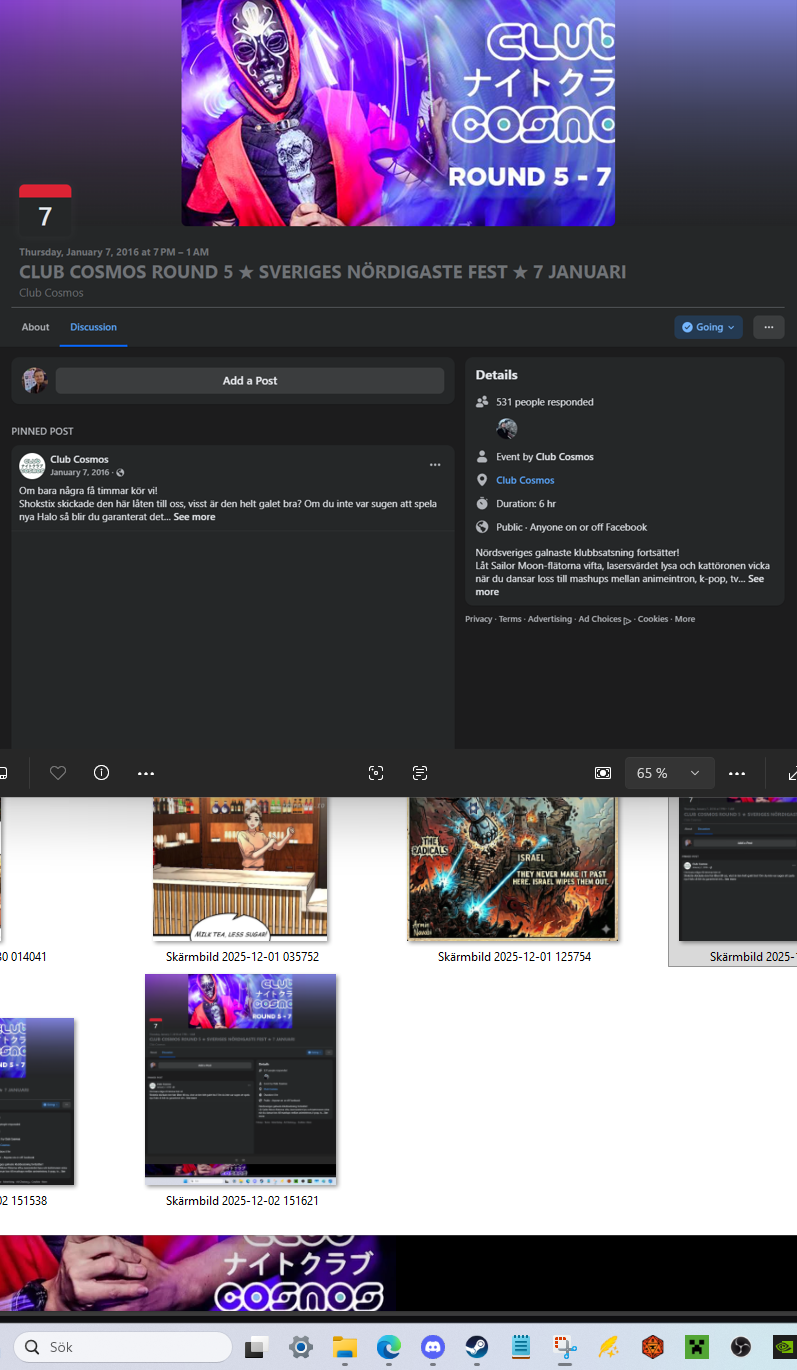Select thumbnail Skärmbild 2025-12-01 035752

[x=240, y=868]
